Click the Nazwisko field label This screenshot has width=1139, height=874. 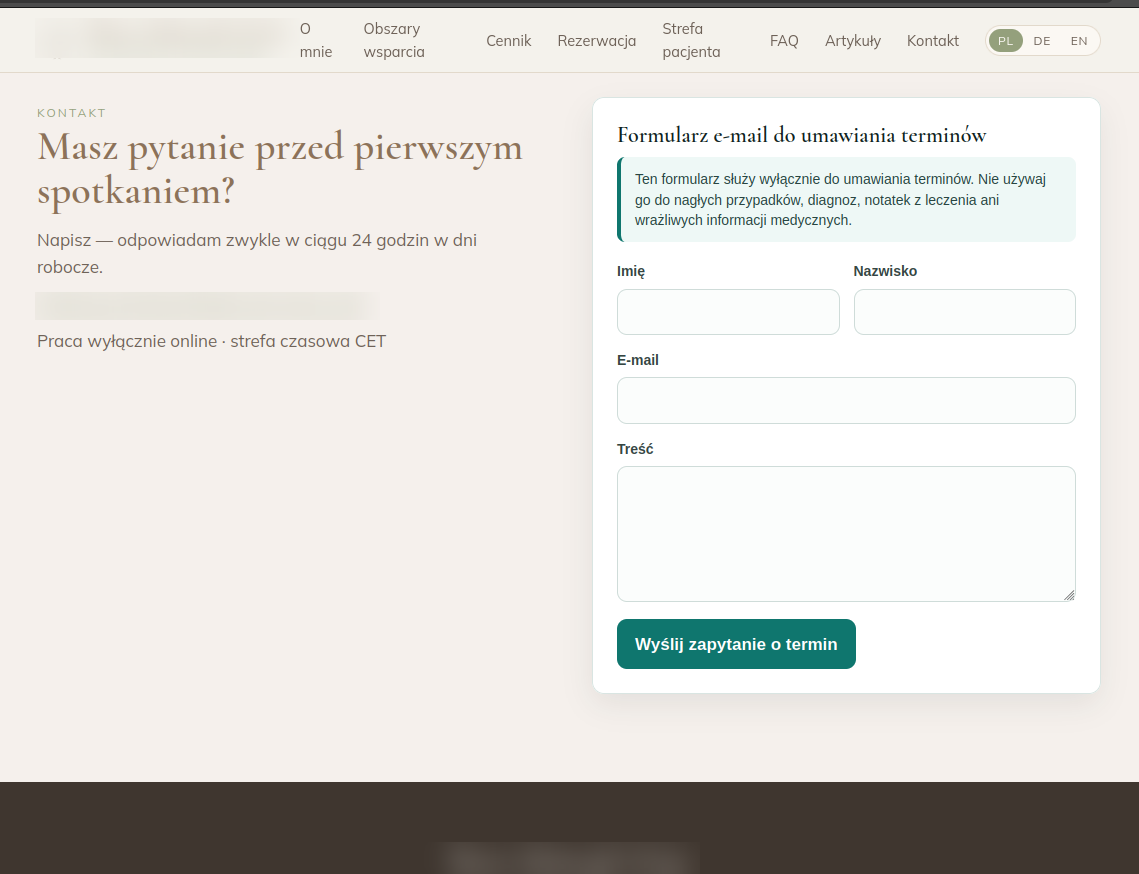(885, 271)
